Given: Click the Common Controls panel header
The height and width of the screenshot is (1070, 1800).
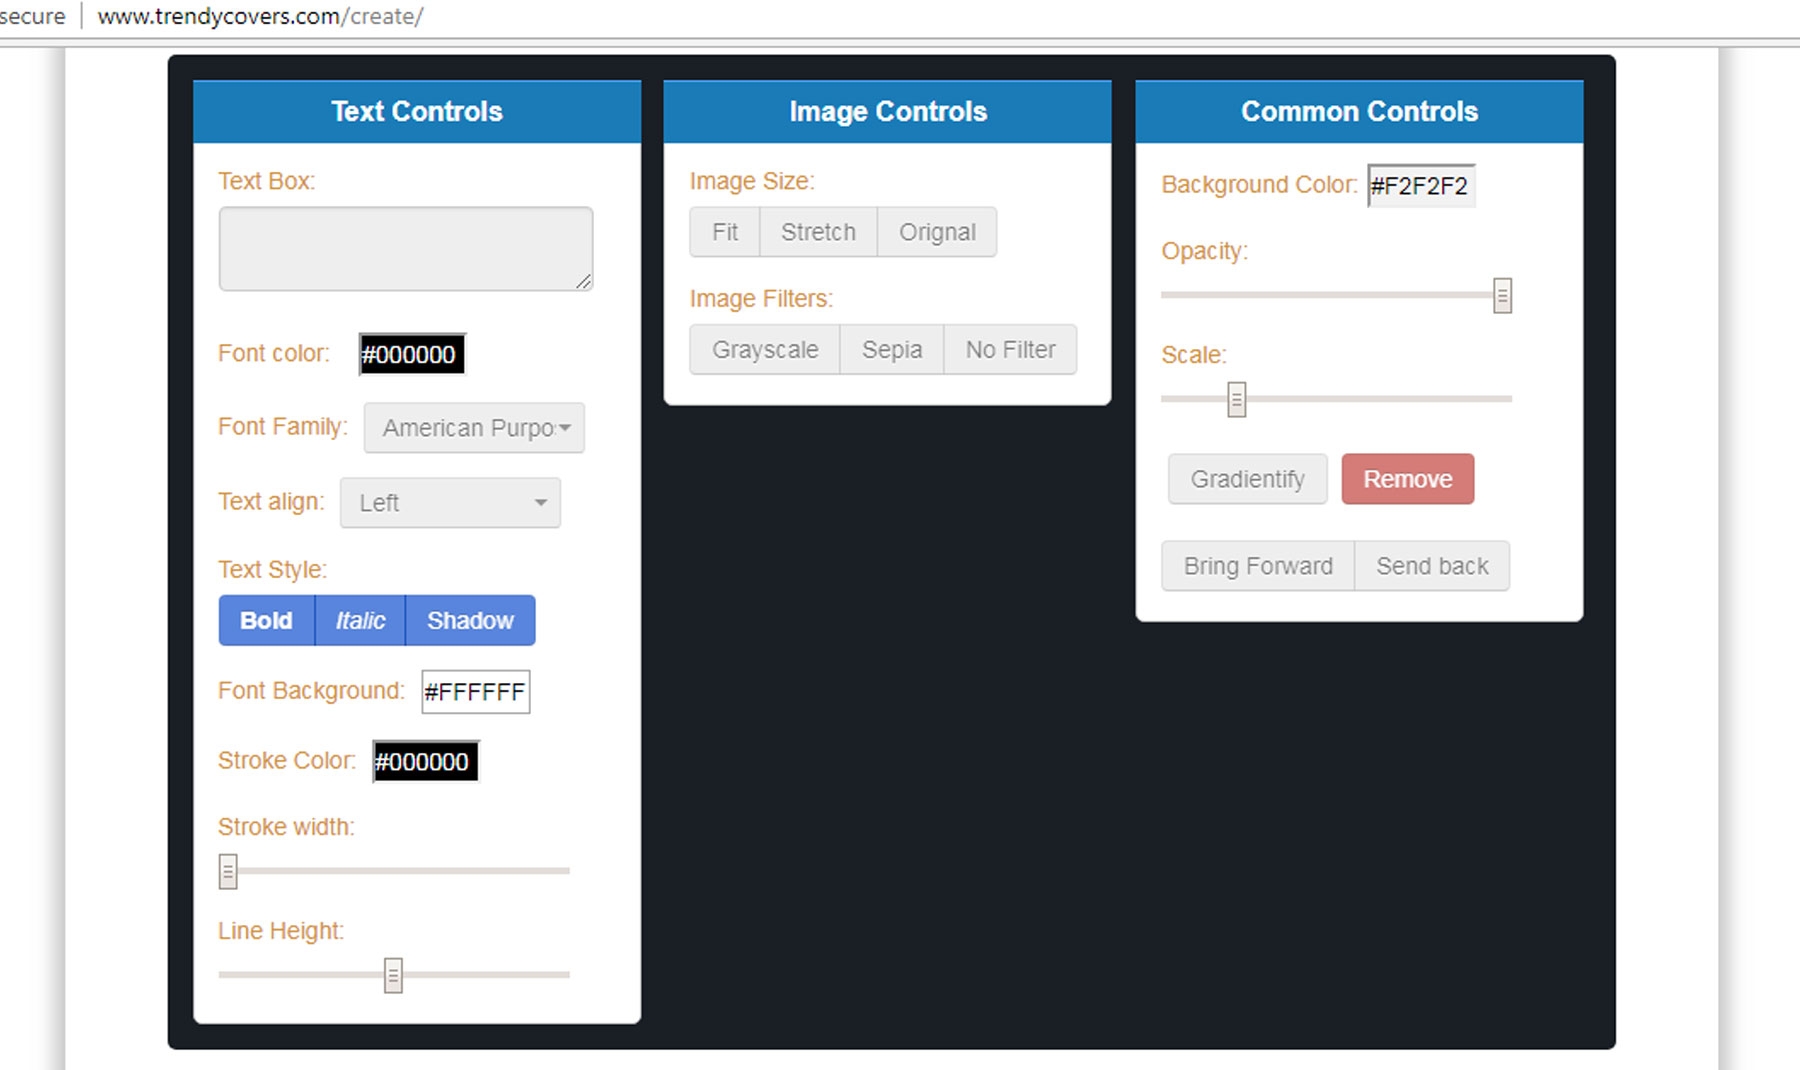Looking at the screenshot, I should 1359,111.
